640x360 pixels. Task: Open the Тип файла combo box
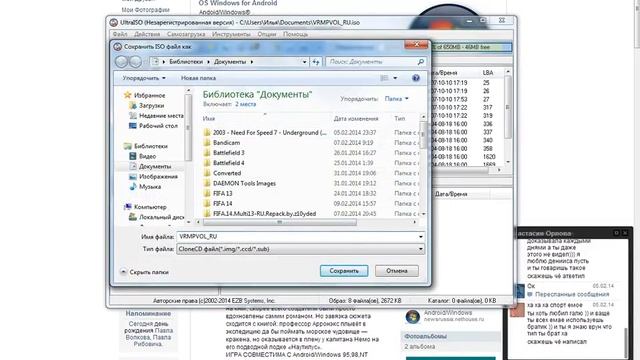pyautogui.click(x=300, y=249)
